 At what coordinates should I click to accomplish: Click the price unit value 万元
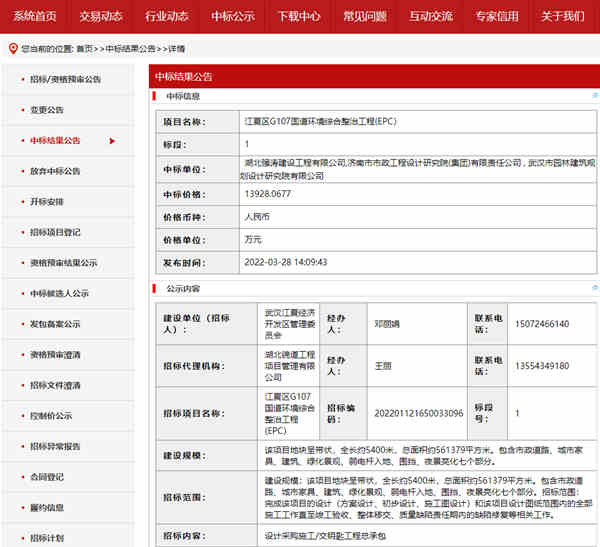[x=253, y=240]
